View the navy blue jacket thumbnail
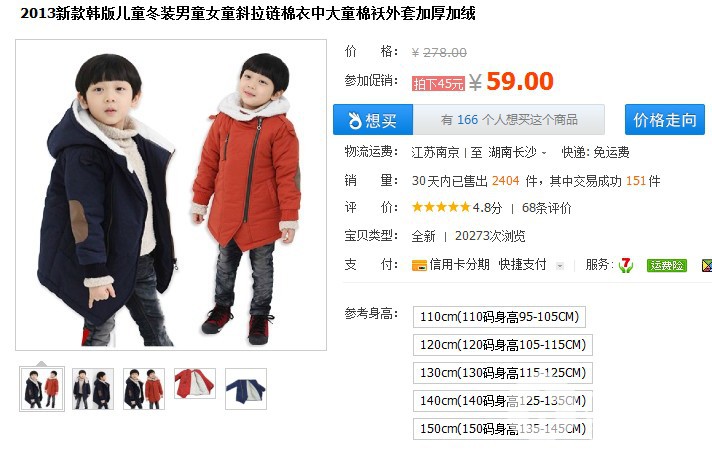Image resolution: width=712 pixels, height=451 pixels. pyautogui.click(x=246, y=389)
